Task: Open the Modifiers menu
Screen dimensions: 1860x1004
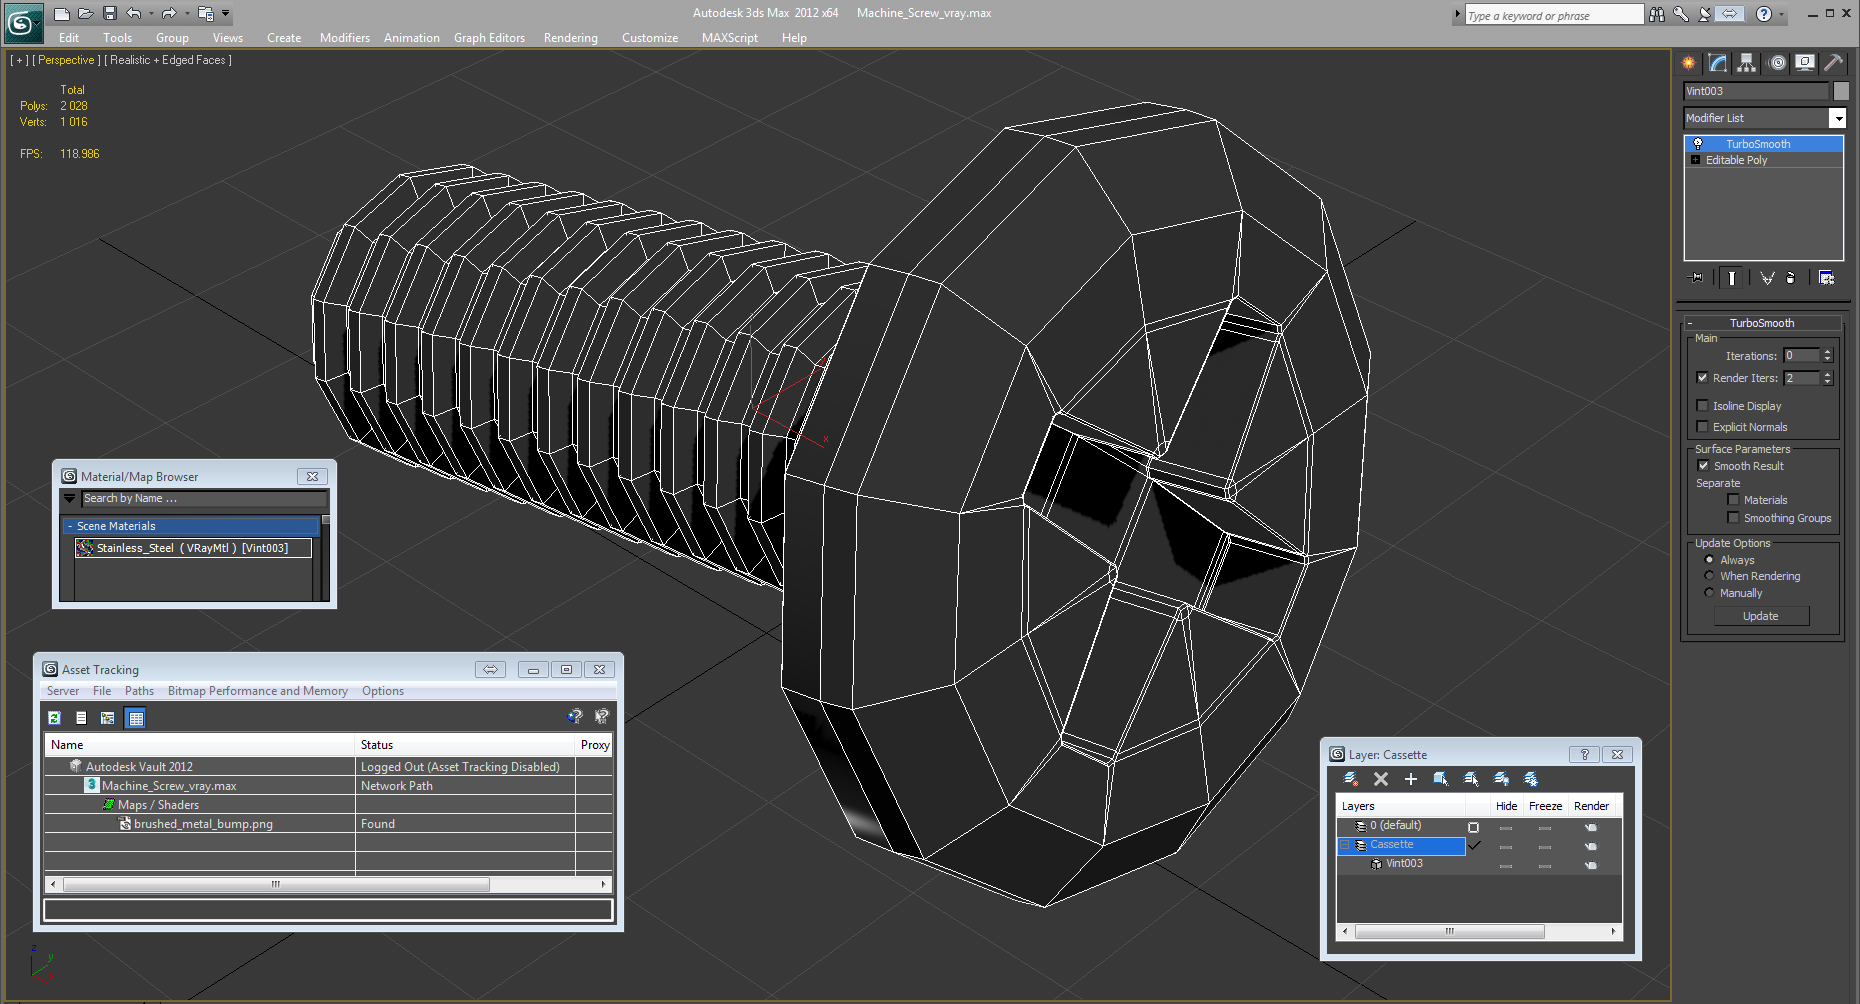Action: pyautogui.click(x=345, y=38)
